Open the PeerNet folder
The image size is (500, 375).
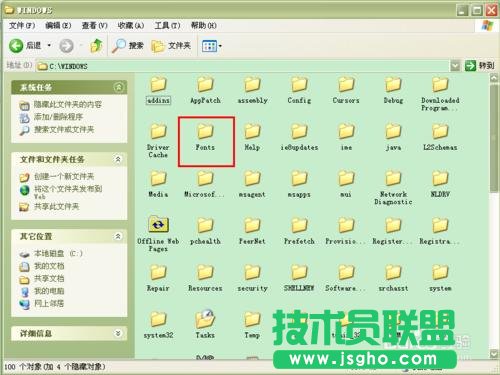point(252,231)
